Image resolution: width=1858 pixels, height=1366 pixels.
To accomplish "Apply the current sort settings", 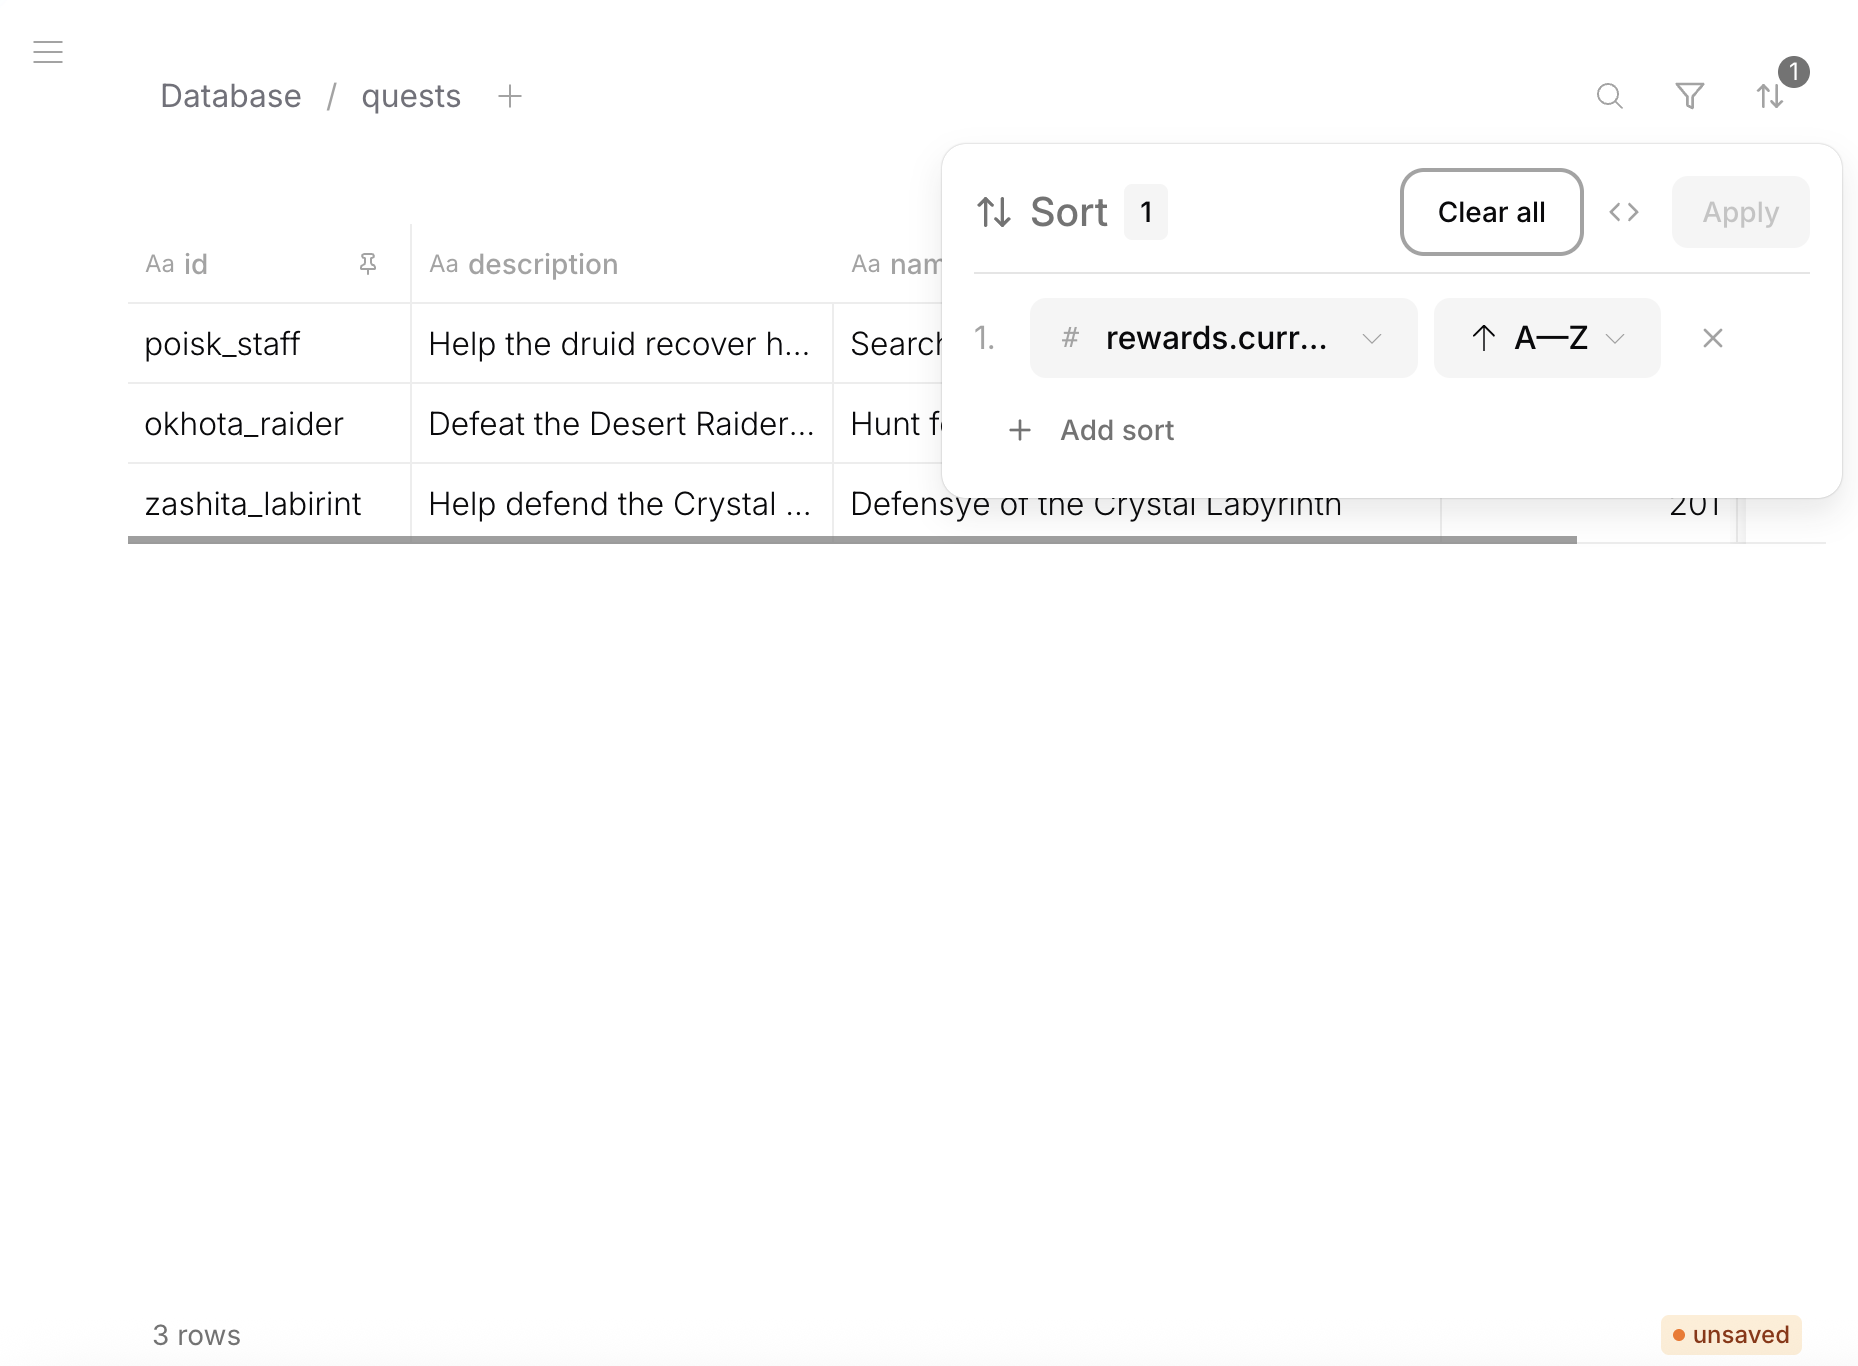I will pos(1740,212).
